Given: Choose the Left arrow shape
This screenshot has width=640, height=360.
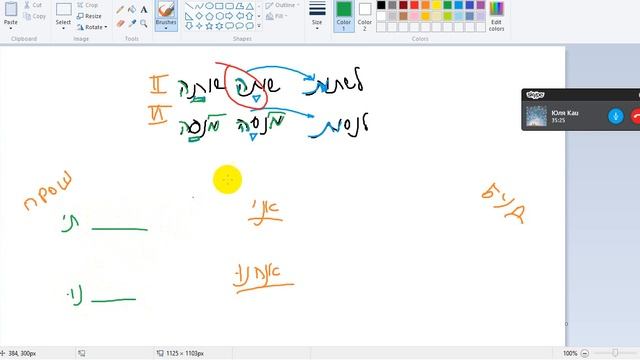Looking at the screenshot, I should coord(240,16).
